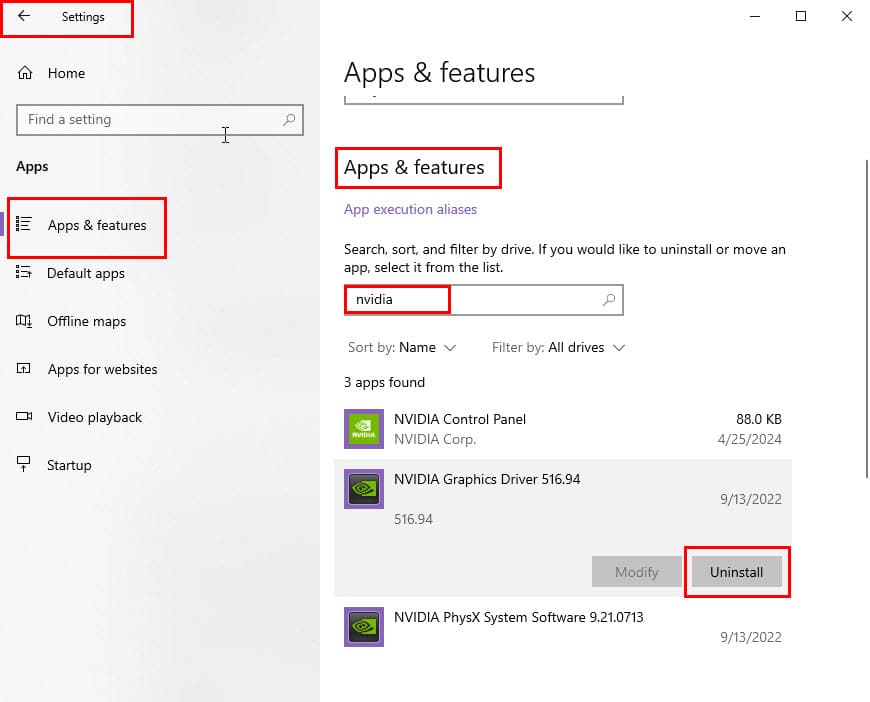Click the Find a setting search field
The width and height of the screenshot is (870, 702).
[x=160, y=120]
